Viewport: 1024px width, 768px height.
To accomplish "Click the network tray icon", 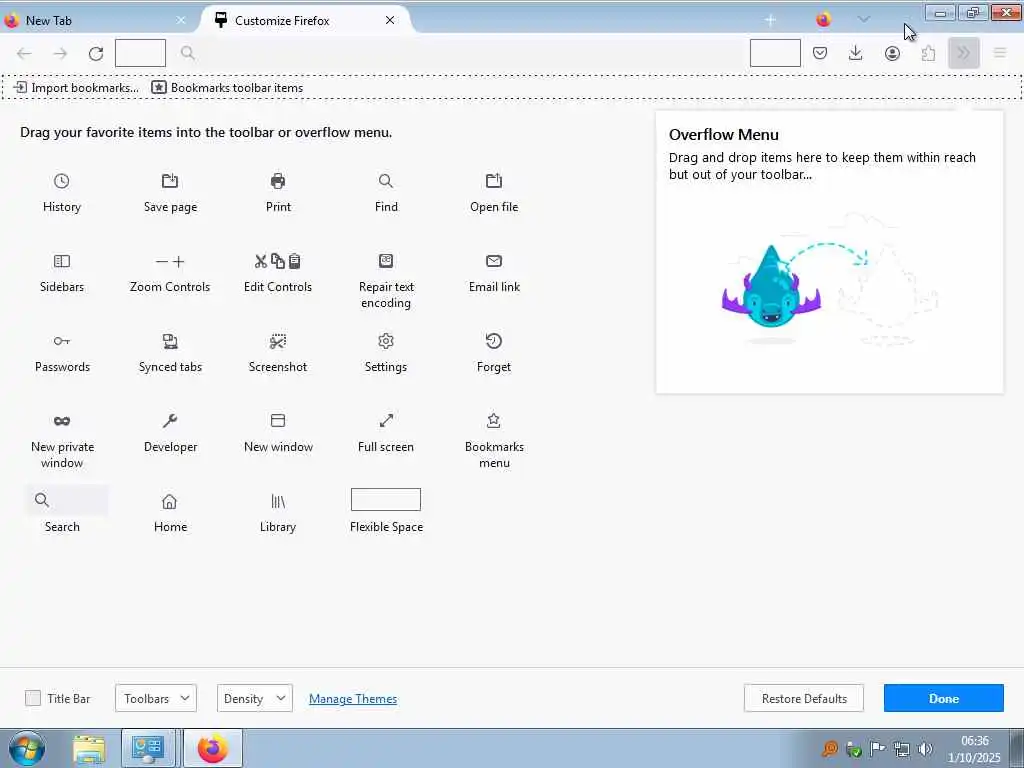I will point(902,749).
